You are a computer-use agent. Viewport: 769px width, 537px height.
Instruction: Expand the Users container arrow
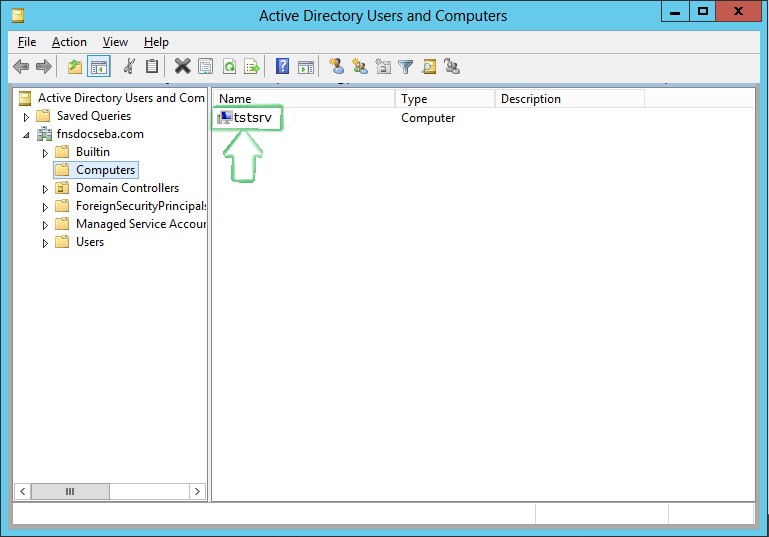click(x=45, y=242)
